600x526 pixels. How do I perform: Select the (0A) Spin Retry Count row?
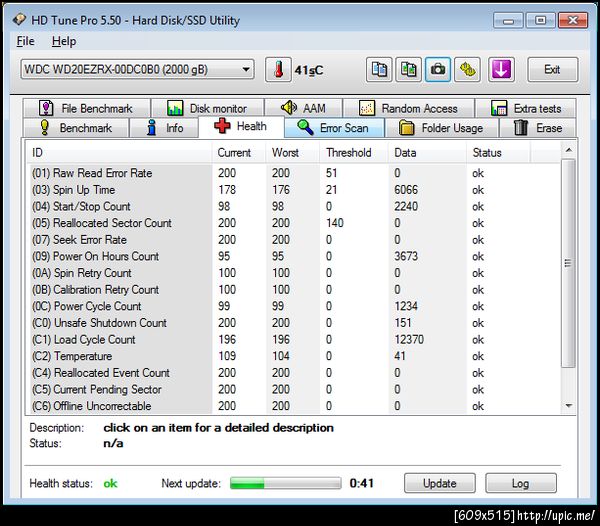[x=294, y=273]
